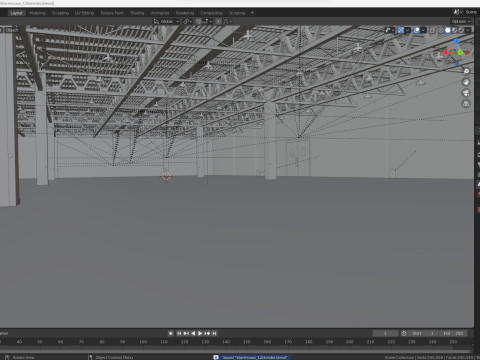The width and height of the screenshot is (480, 360).
Task: Open the overlays options dropdown arrow
Action: (423, 30)
